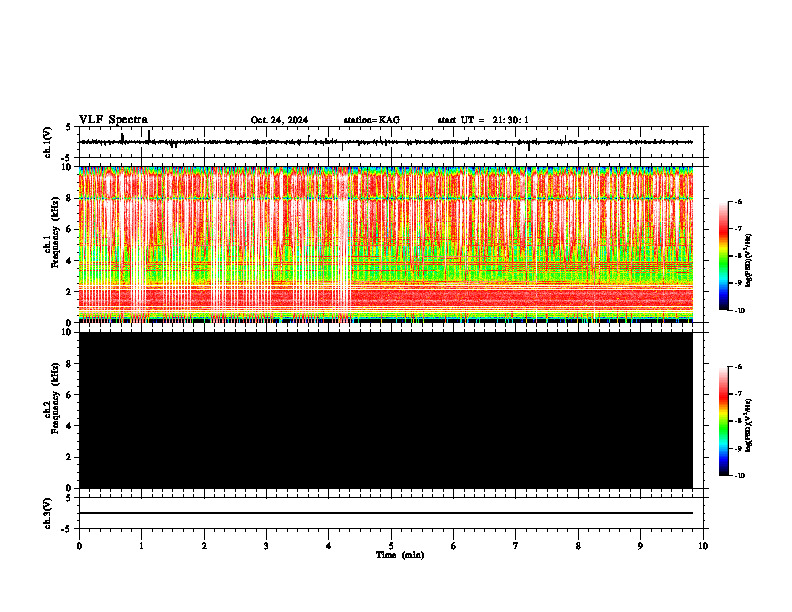The height and width of the screenshot is (612, 792).
Task: Click the 8 kHz tick label on ch.2 axis
Action: pos(70,364)
